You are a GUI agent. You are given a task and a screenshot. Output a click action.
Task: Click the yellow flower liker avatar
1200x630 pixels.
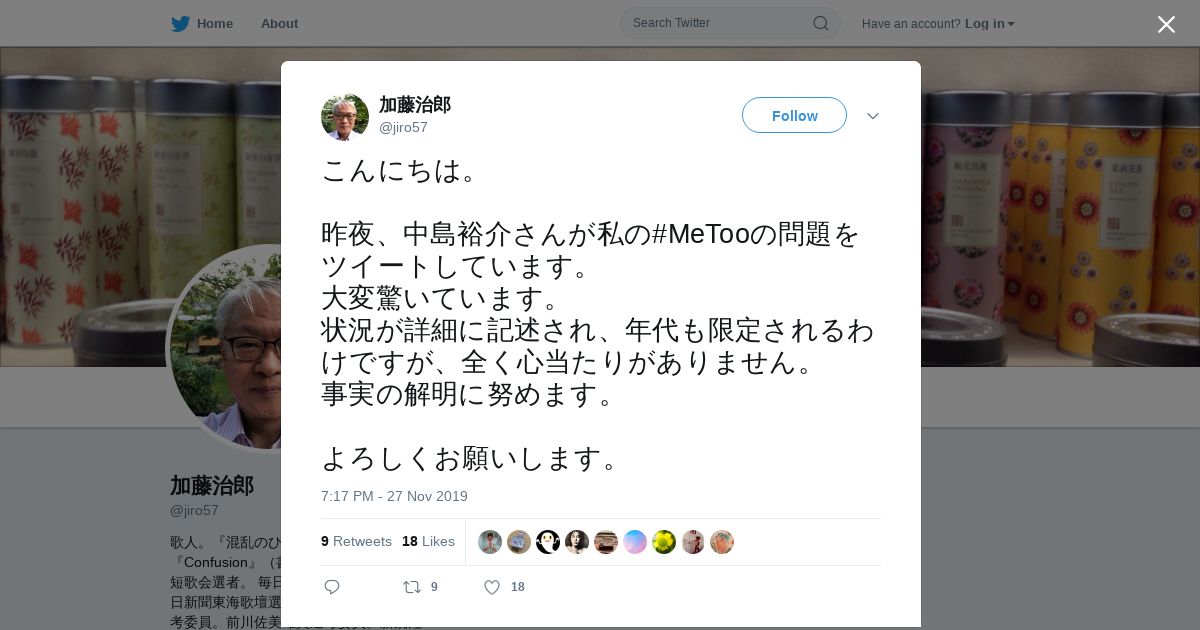point(664,542)
